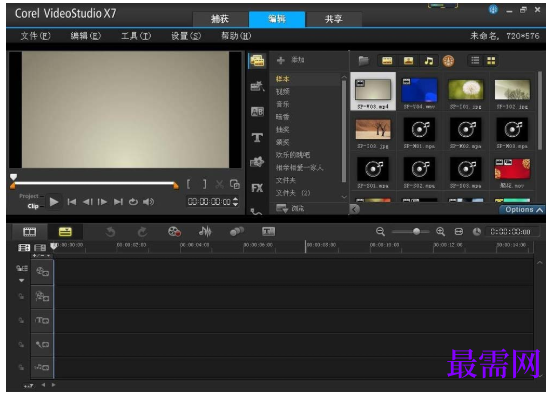
Task: Select the SP-V03.mp4 thumbnail
Action: click(x=373, y=92)
